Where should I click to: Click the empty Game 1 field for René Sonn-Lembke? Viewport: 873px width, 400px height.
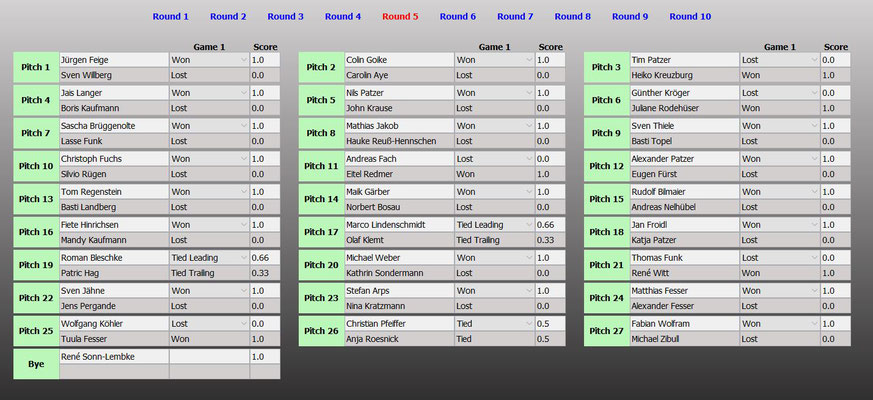(x=209, y=357)
